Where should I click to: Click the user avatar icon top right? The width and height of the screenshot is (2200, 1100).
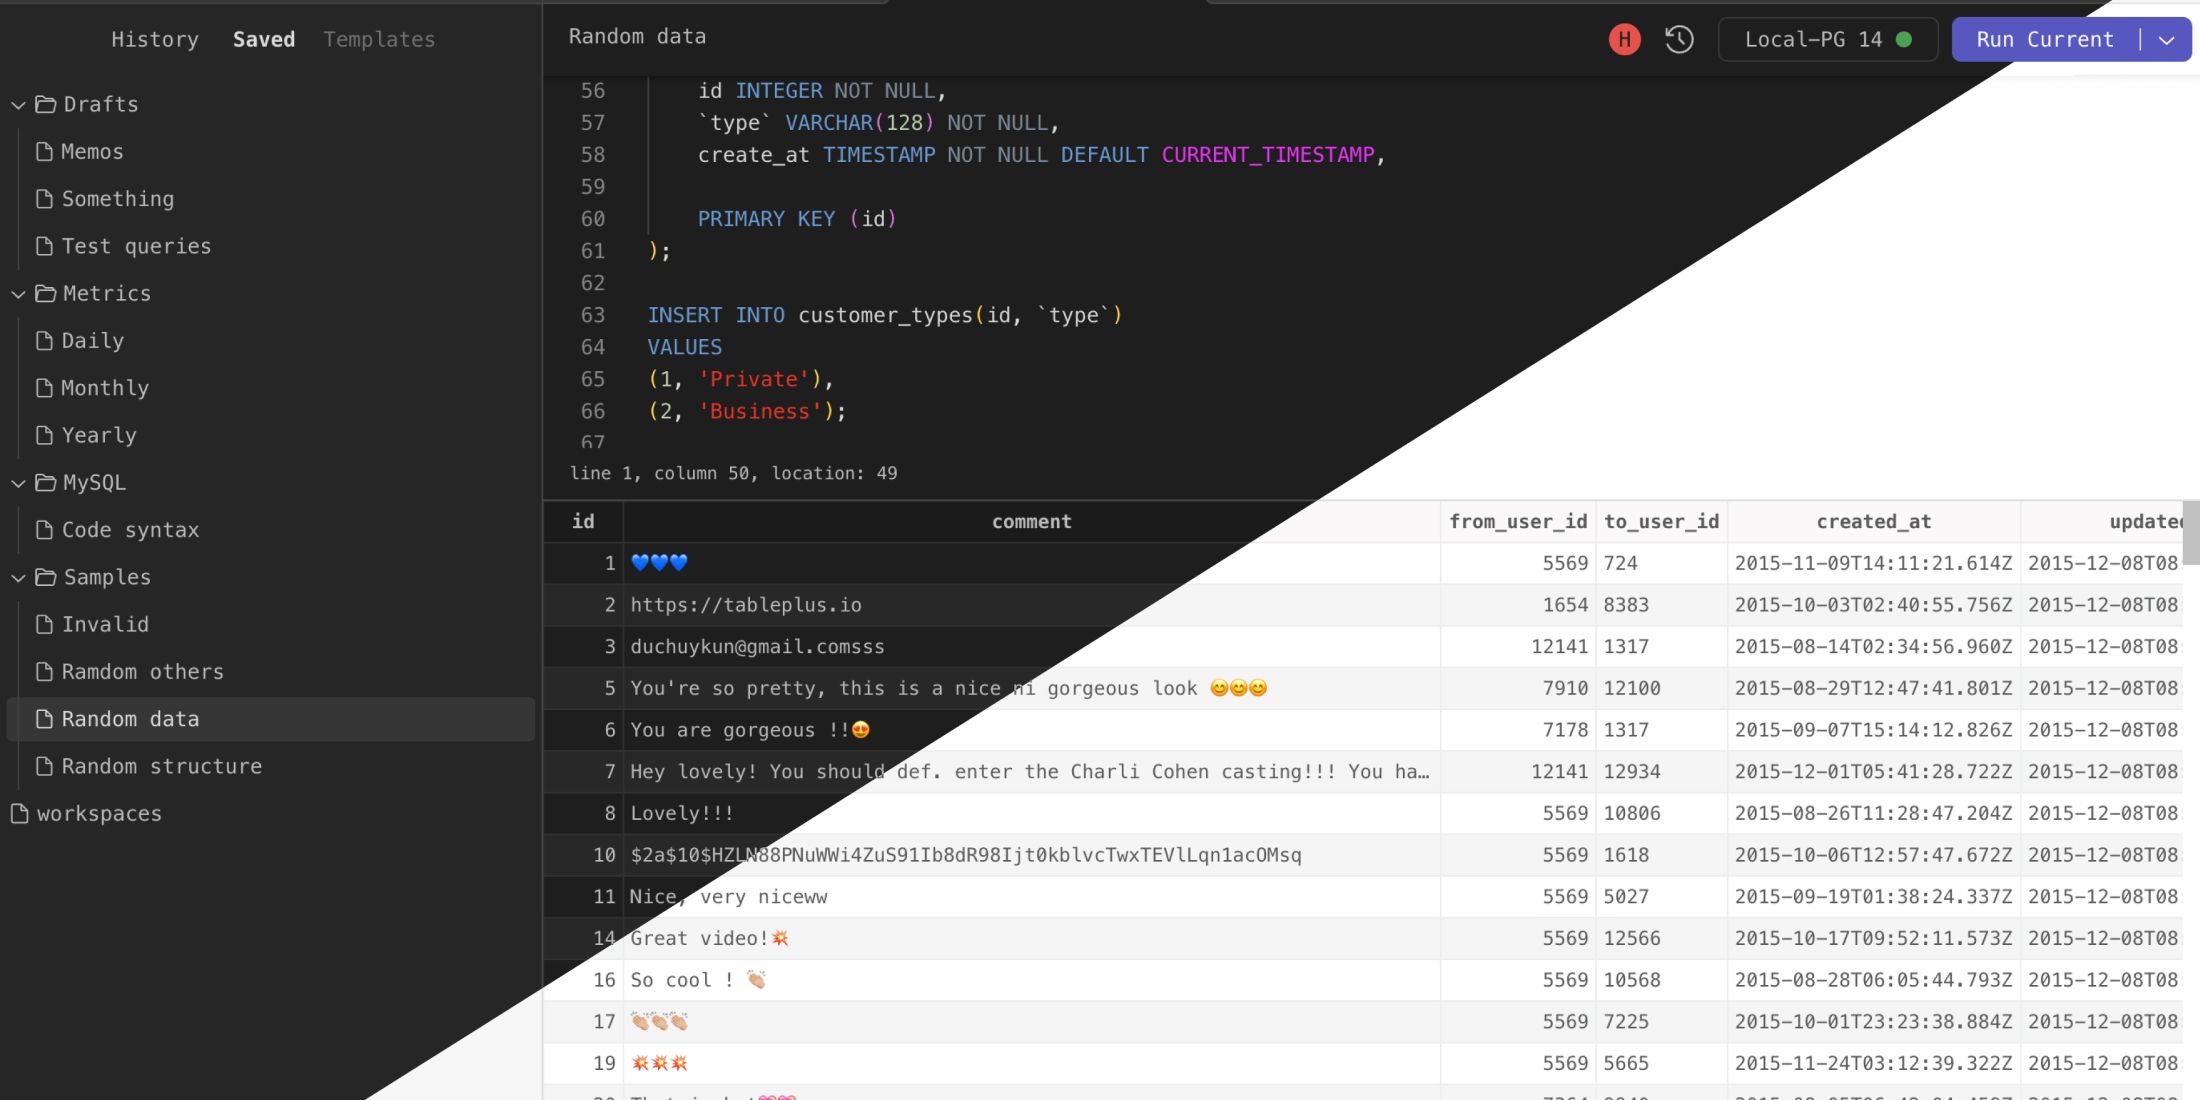click(x=1625, y=38)
